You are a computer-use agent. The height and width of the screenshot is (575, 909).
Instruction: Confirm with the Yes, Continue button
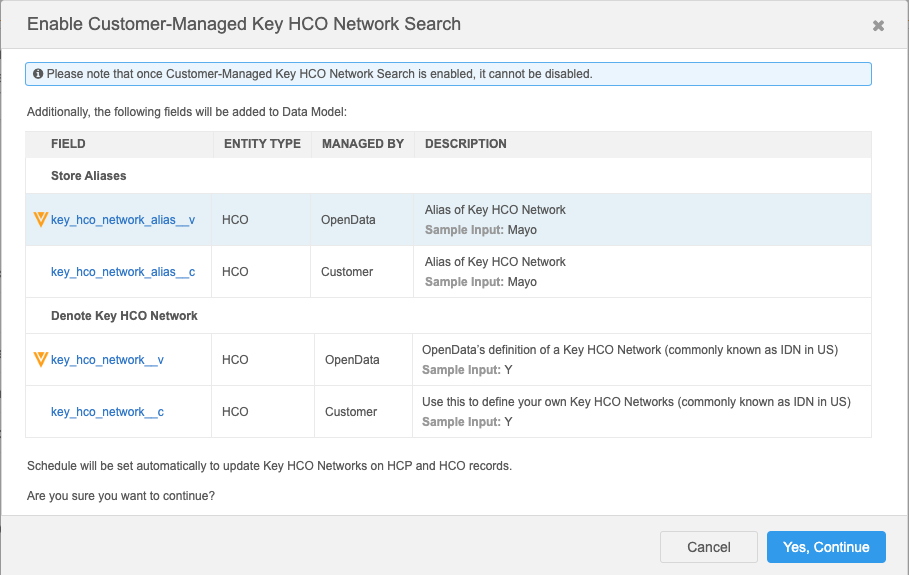click(826, 547)
